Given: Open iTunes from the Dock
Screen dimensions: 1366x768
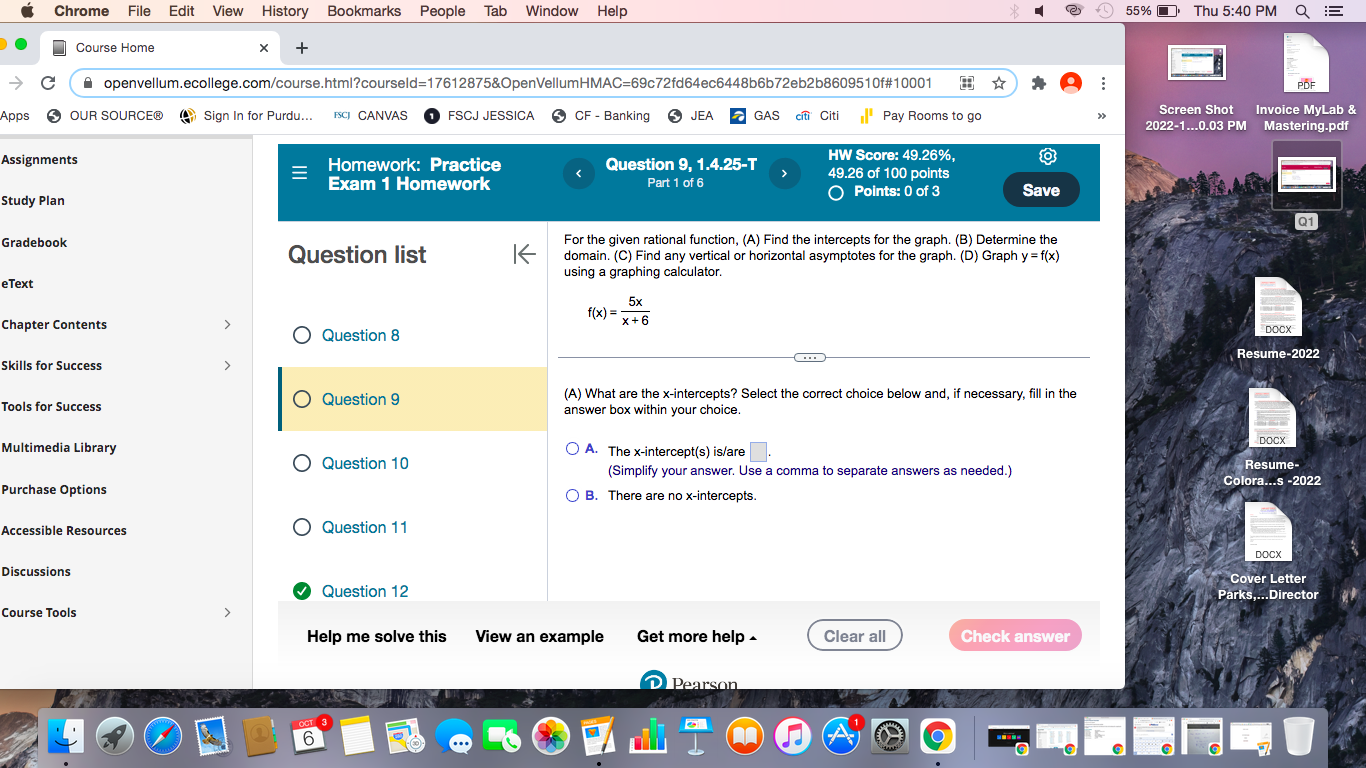Looking at the screenshot, I should pyautogui.click(x=793, y=737).
